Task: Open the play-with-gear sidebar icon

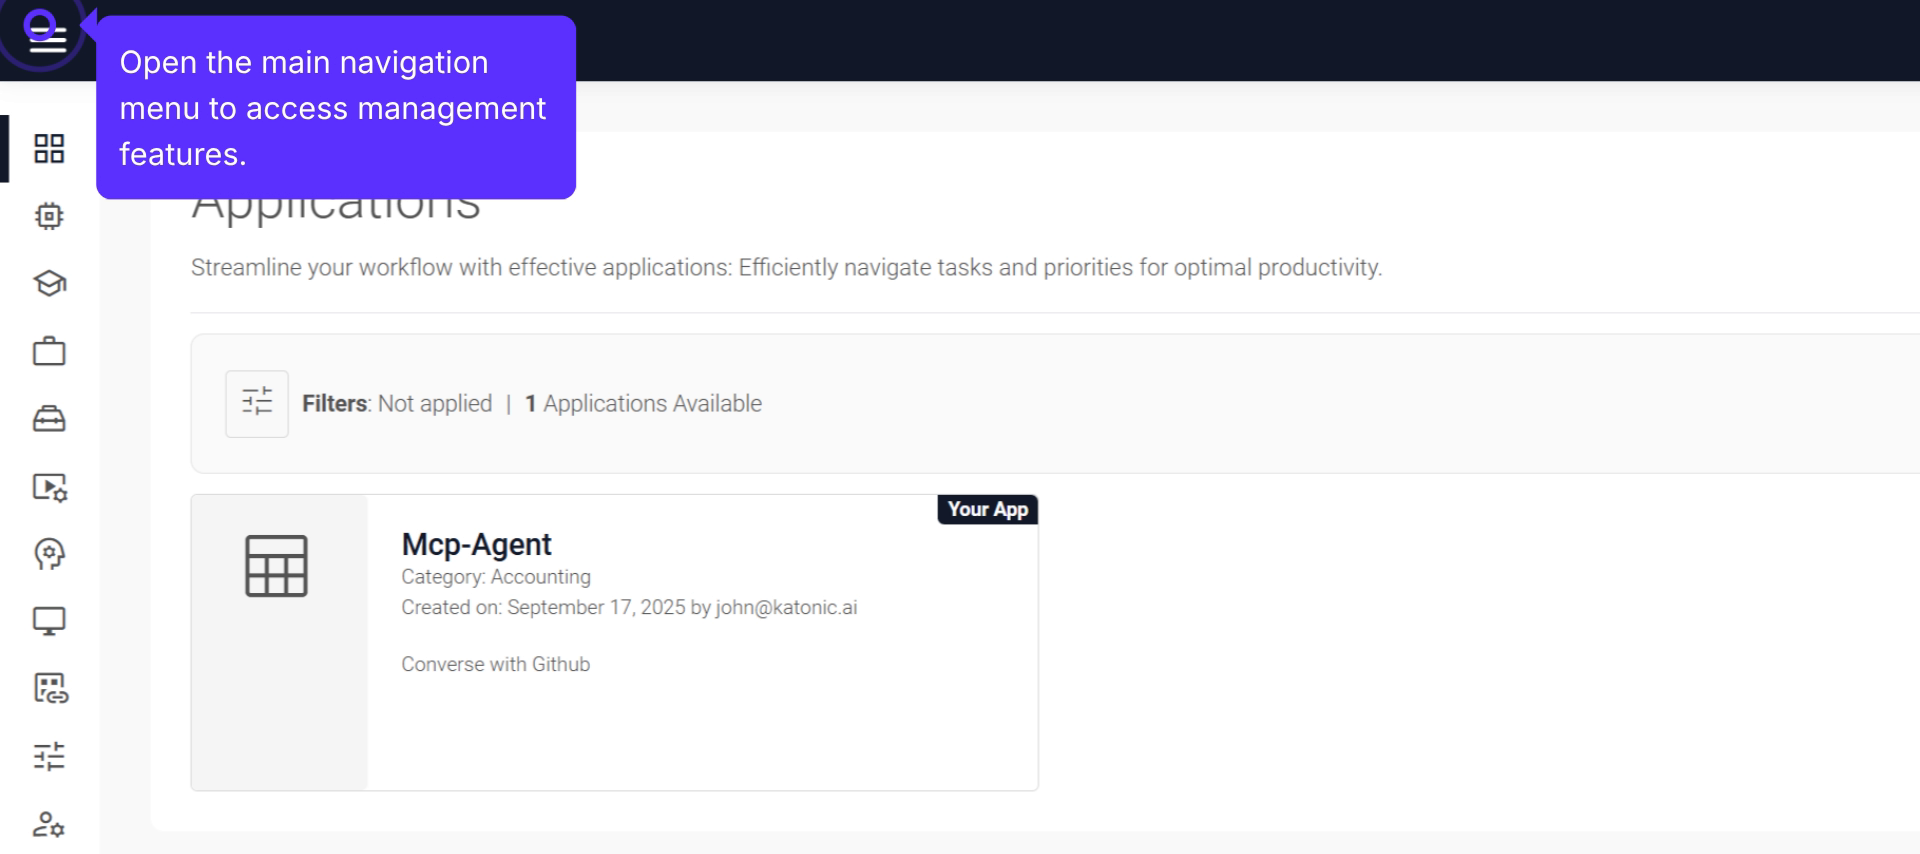Action: click(x=49, y=487)
